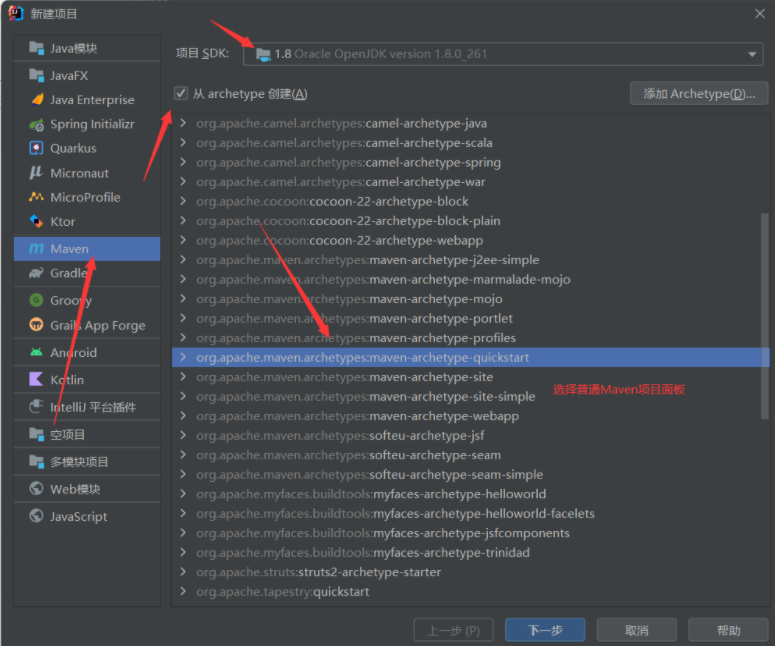This screenshot has width=775, height=646.
Task: Choose the Spring Initializr leaf icon
Action: click(x=37, y=125)
